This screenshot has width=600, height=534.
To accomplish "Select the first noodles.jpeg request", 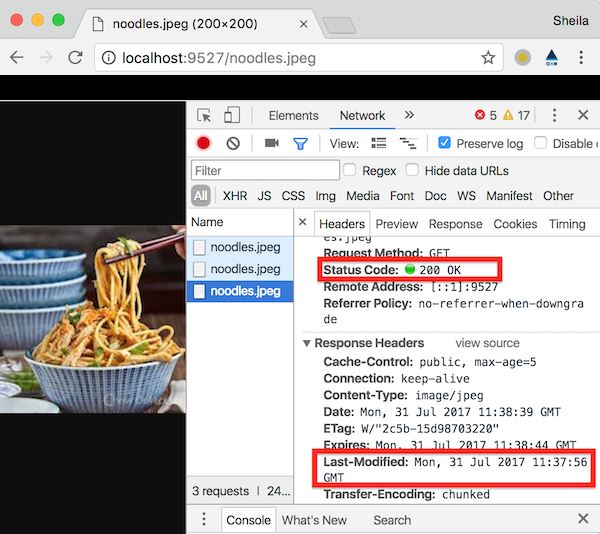I will (x=240, y=247).
